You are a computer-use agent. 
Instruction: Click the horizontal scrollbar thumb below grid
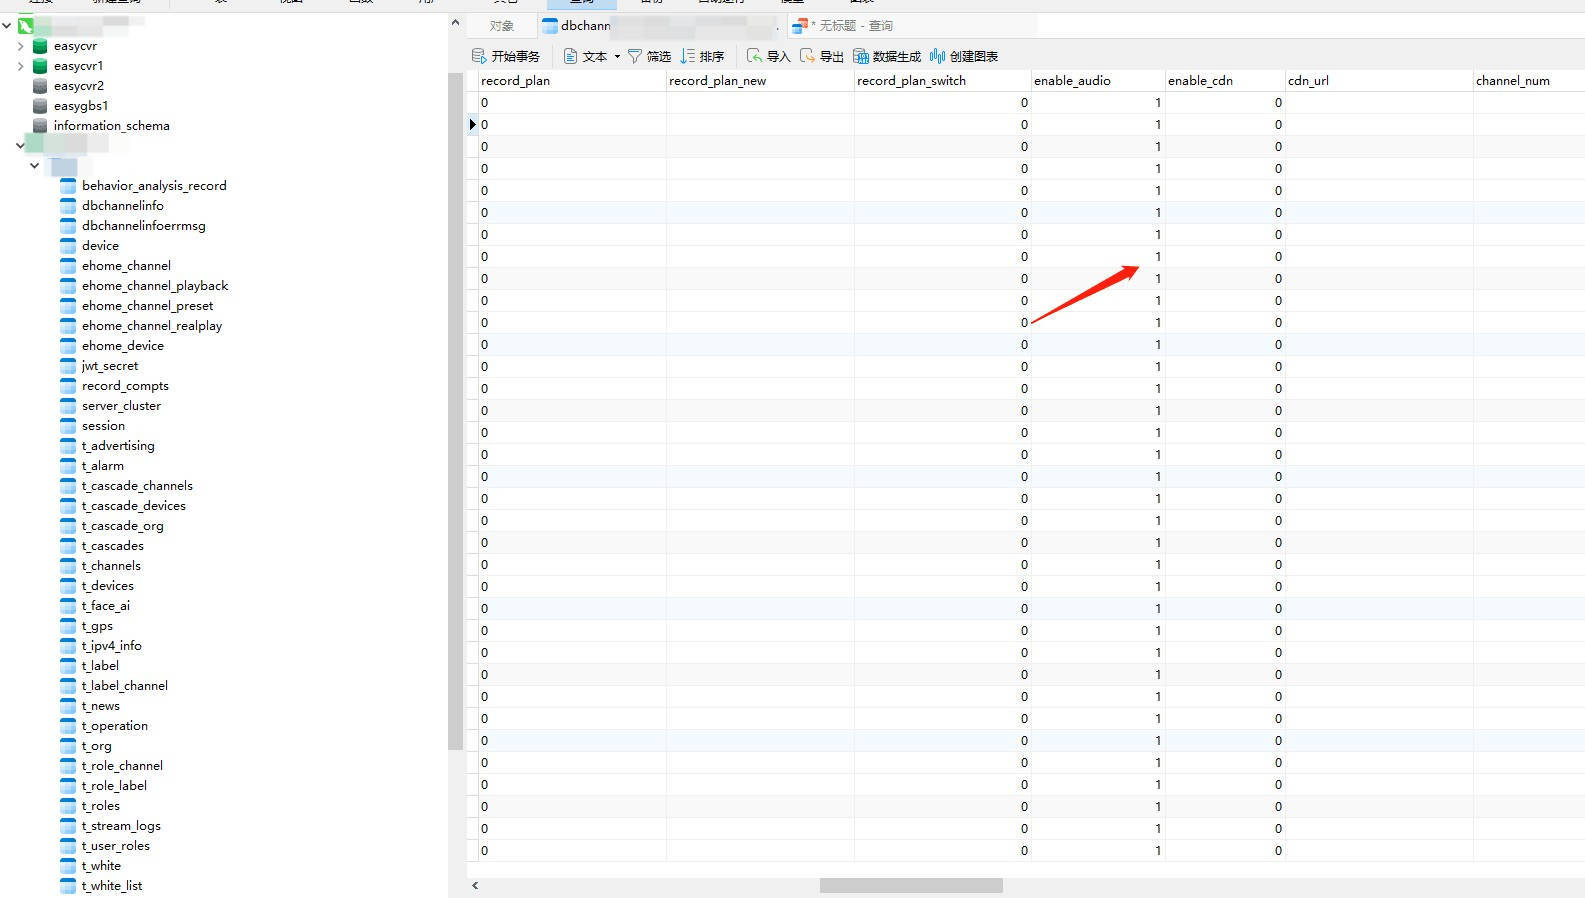[x=911, y=886]
